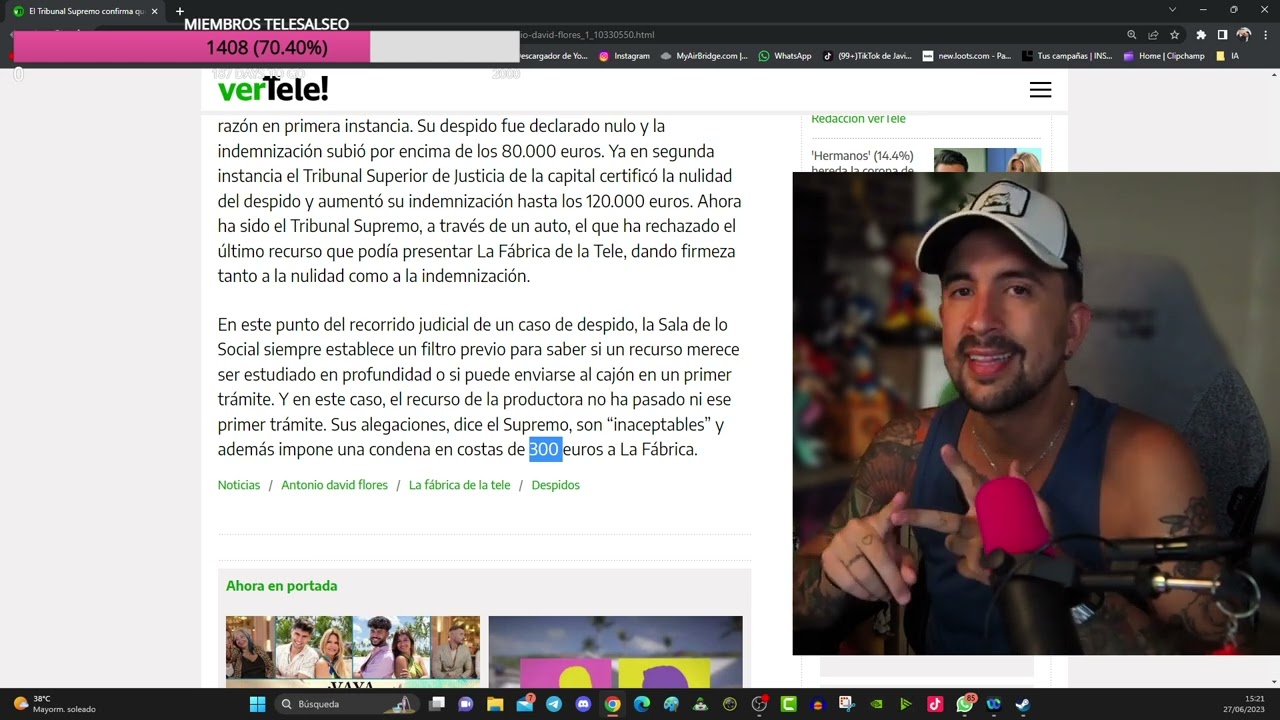
Task: Open Microsoft Edge from the taskbar
Action: (642, 704)
